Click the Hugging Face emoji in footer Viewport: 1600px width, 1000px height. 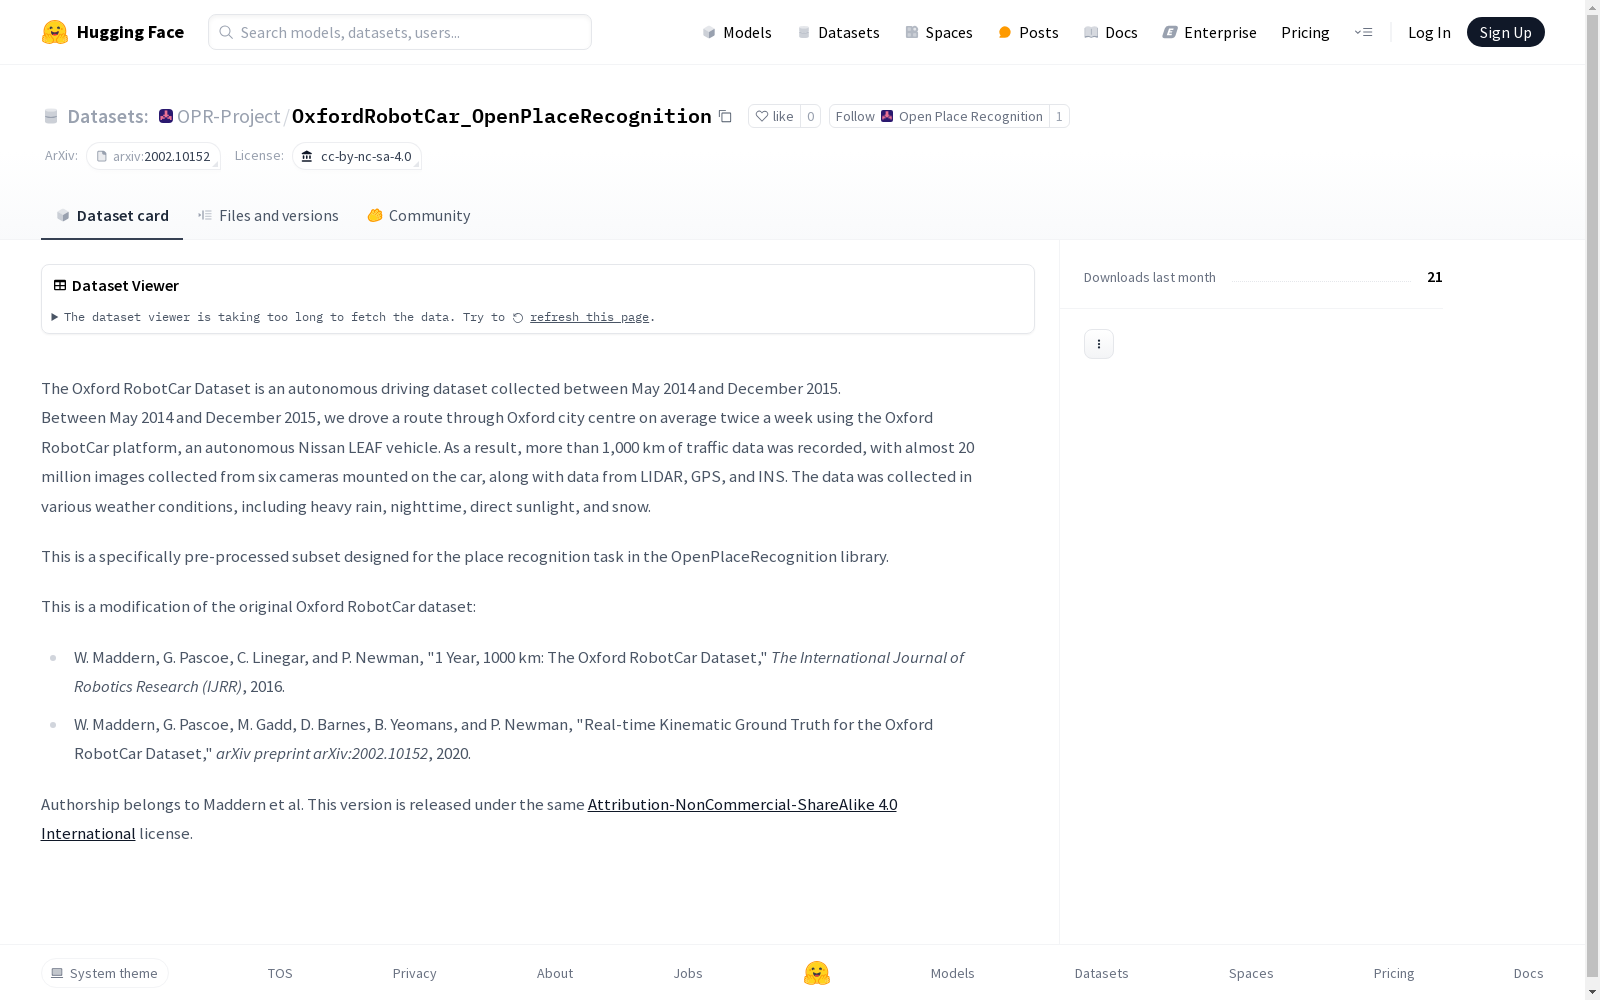click(817, 973)
